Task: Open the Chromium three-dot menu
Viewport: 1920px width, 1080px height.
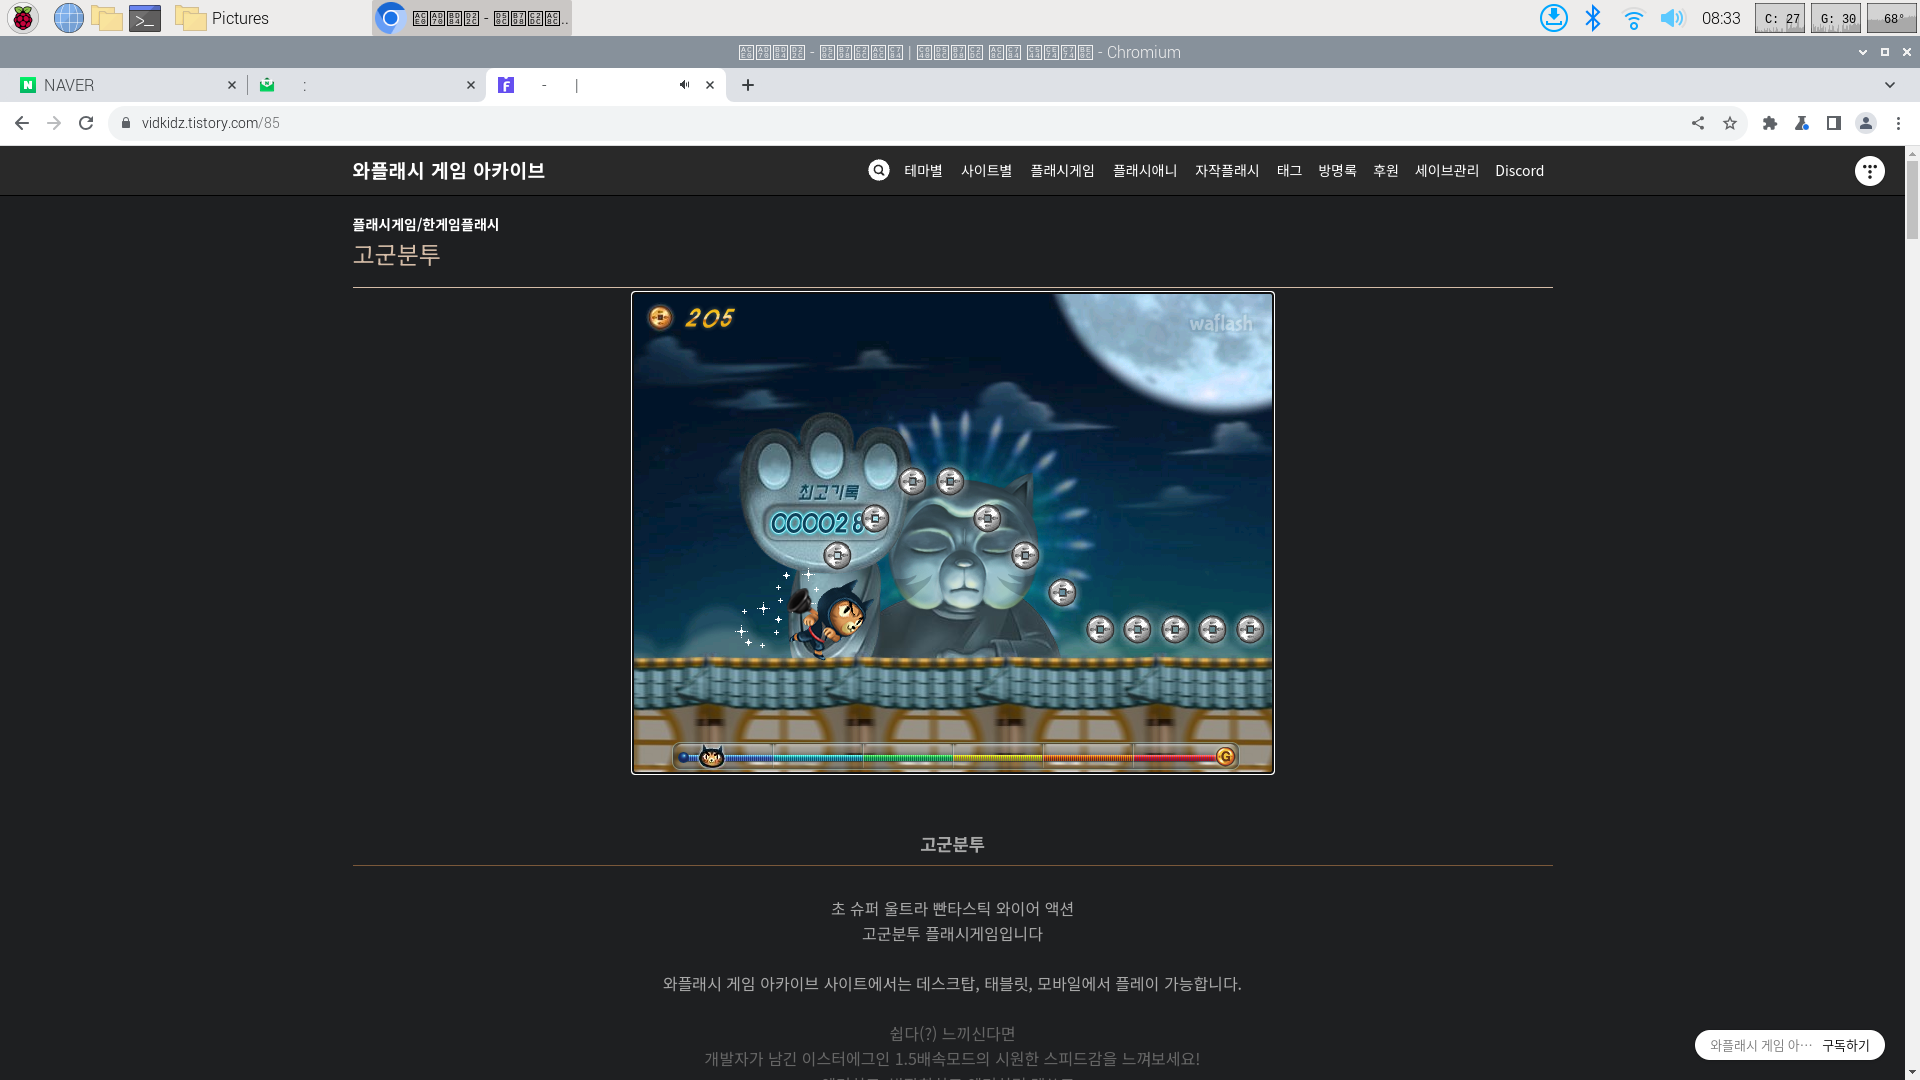Action: click(x=1898, y=123)
